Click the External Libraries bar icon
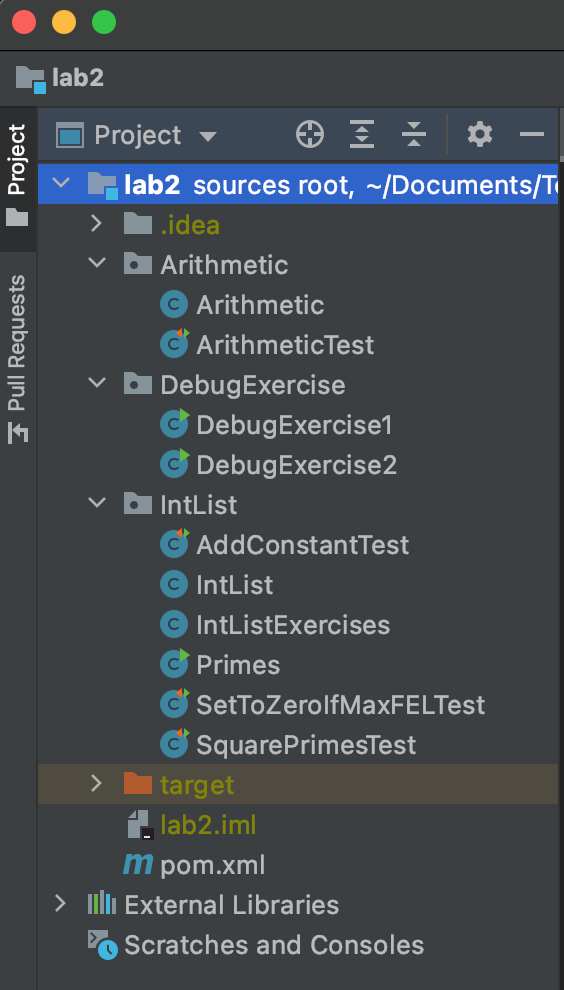564x990 pixels. (x=102, y=905)
